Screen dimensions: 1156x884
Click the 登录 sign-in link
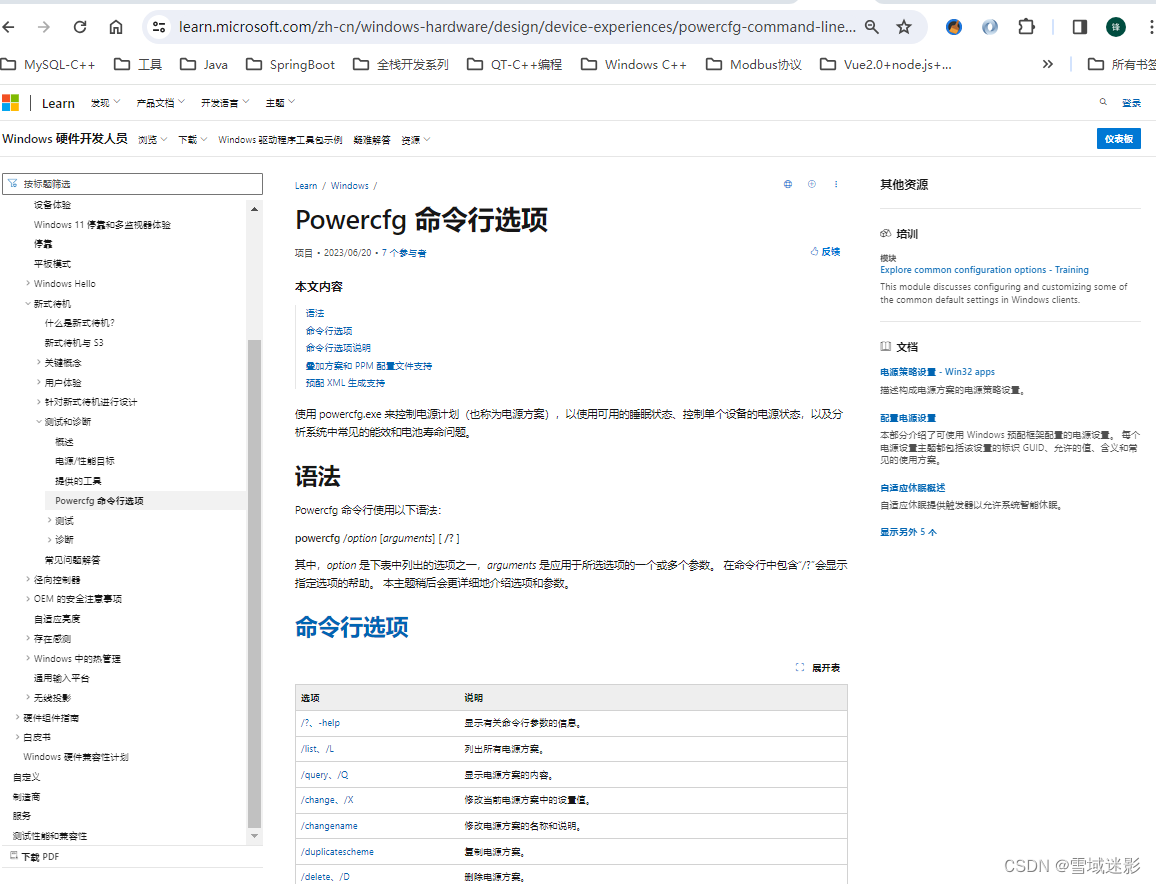click(1131, 102)
